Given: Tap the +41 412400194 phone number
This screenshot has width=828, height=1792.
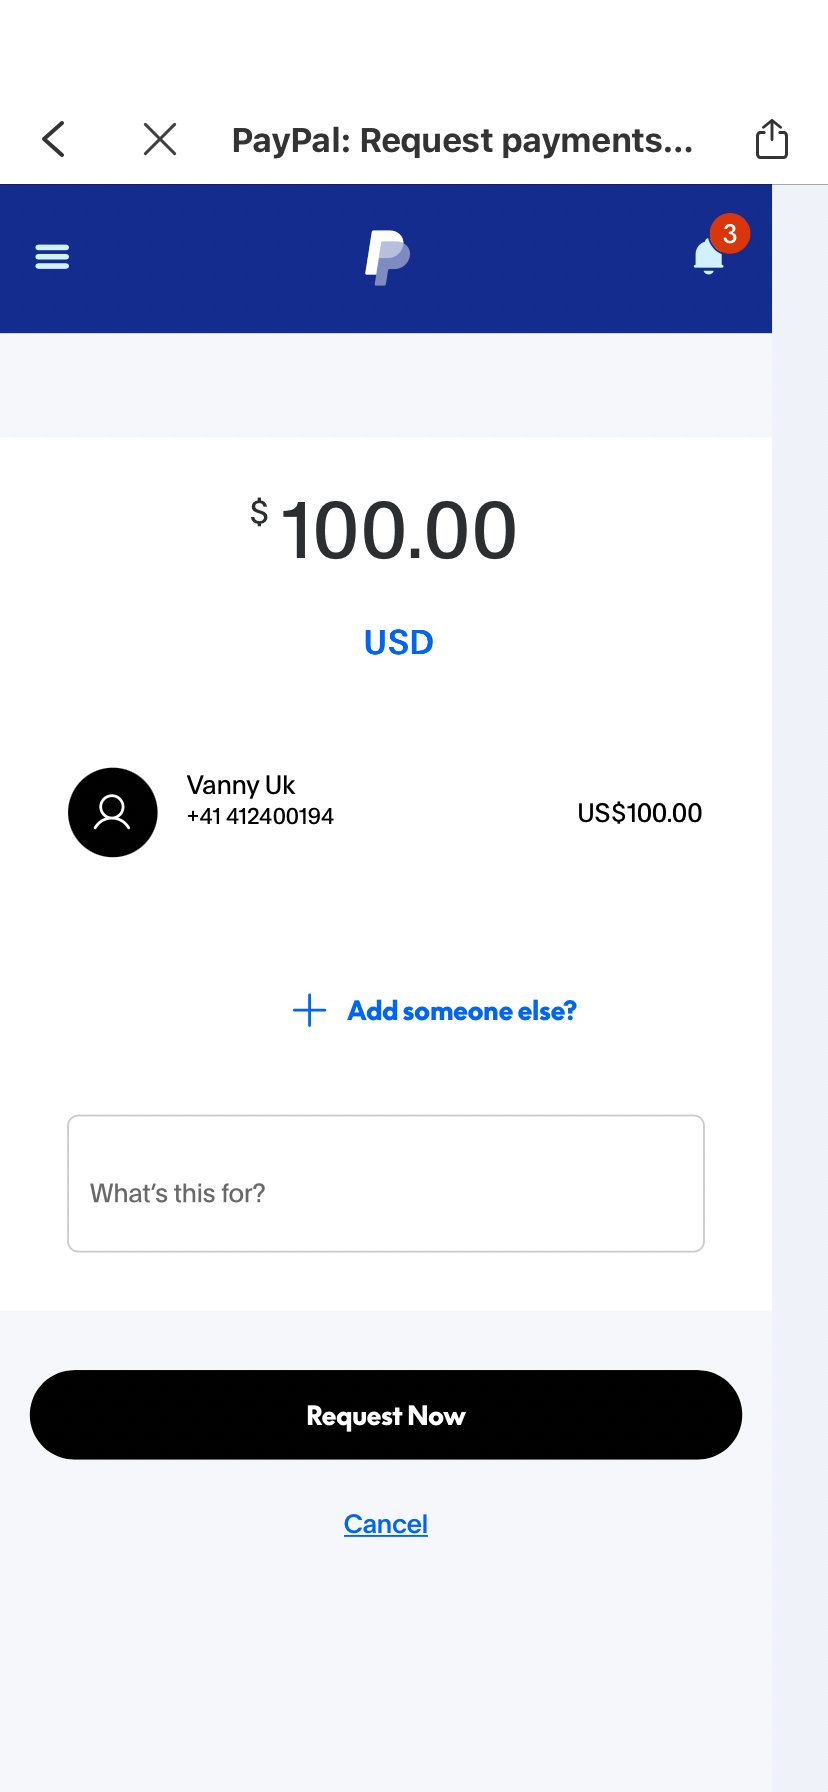Looking at the screenshot, I should pos(260,816).
